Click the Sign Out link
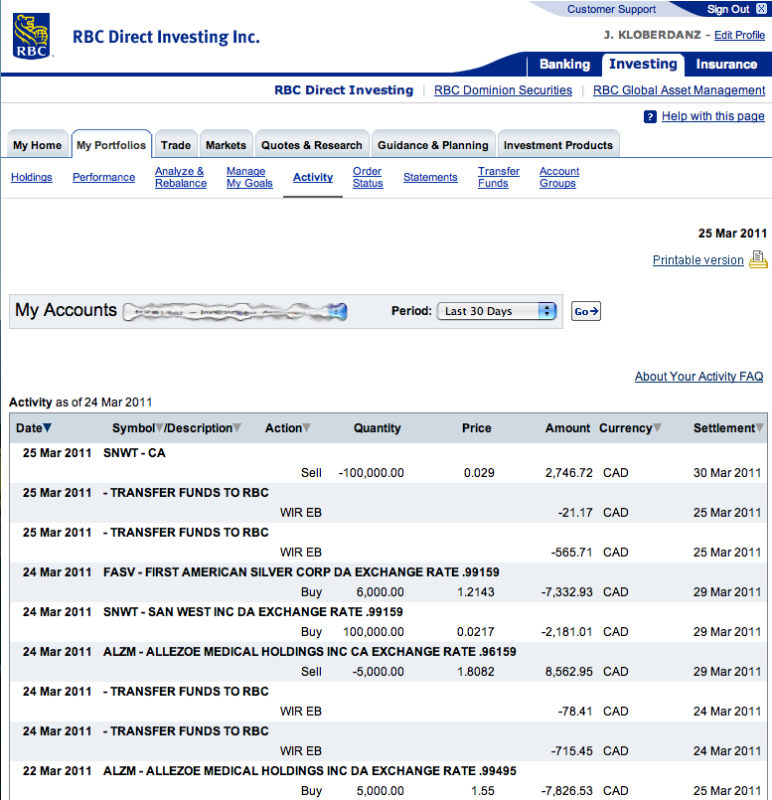 click(728, 9)
